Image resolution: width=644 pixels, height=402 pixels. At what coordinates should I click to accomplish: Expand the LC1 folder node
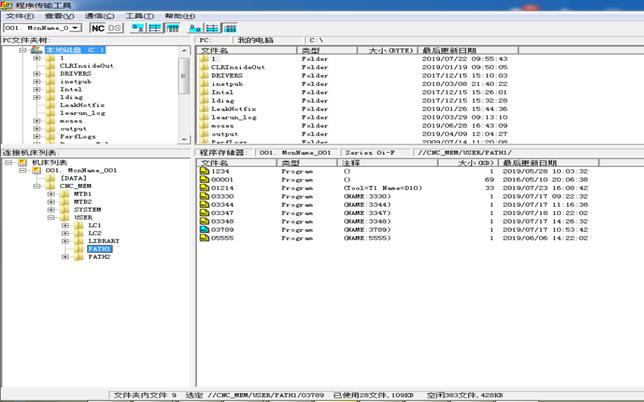pyautogui.click(x=65, y=225)
